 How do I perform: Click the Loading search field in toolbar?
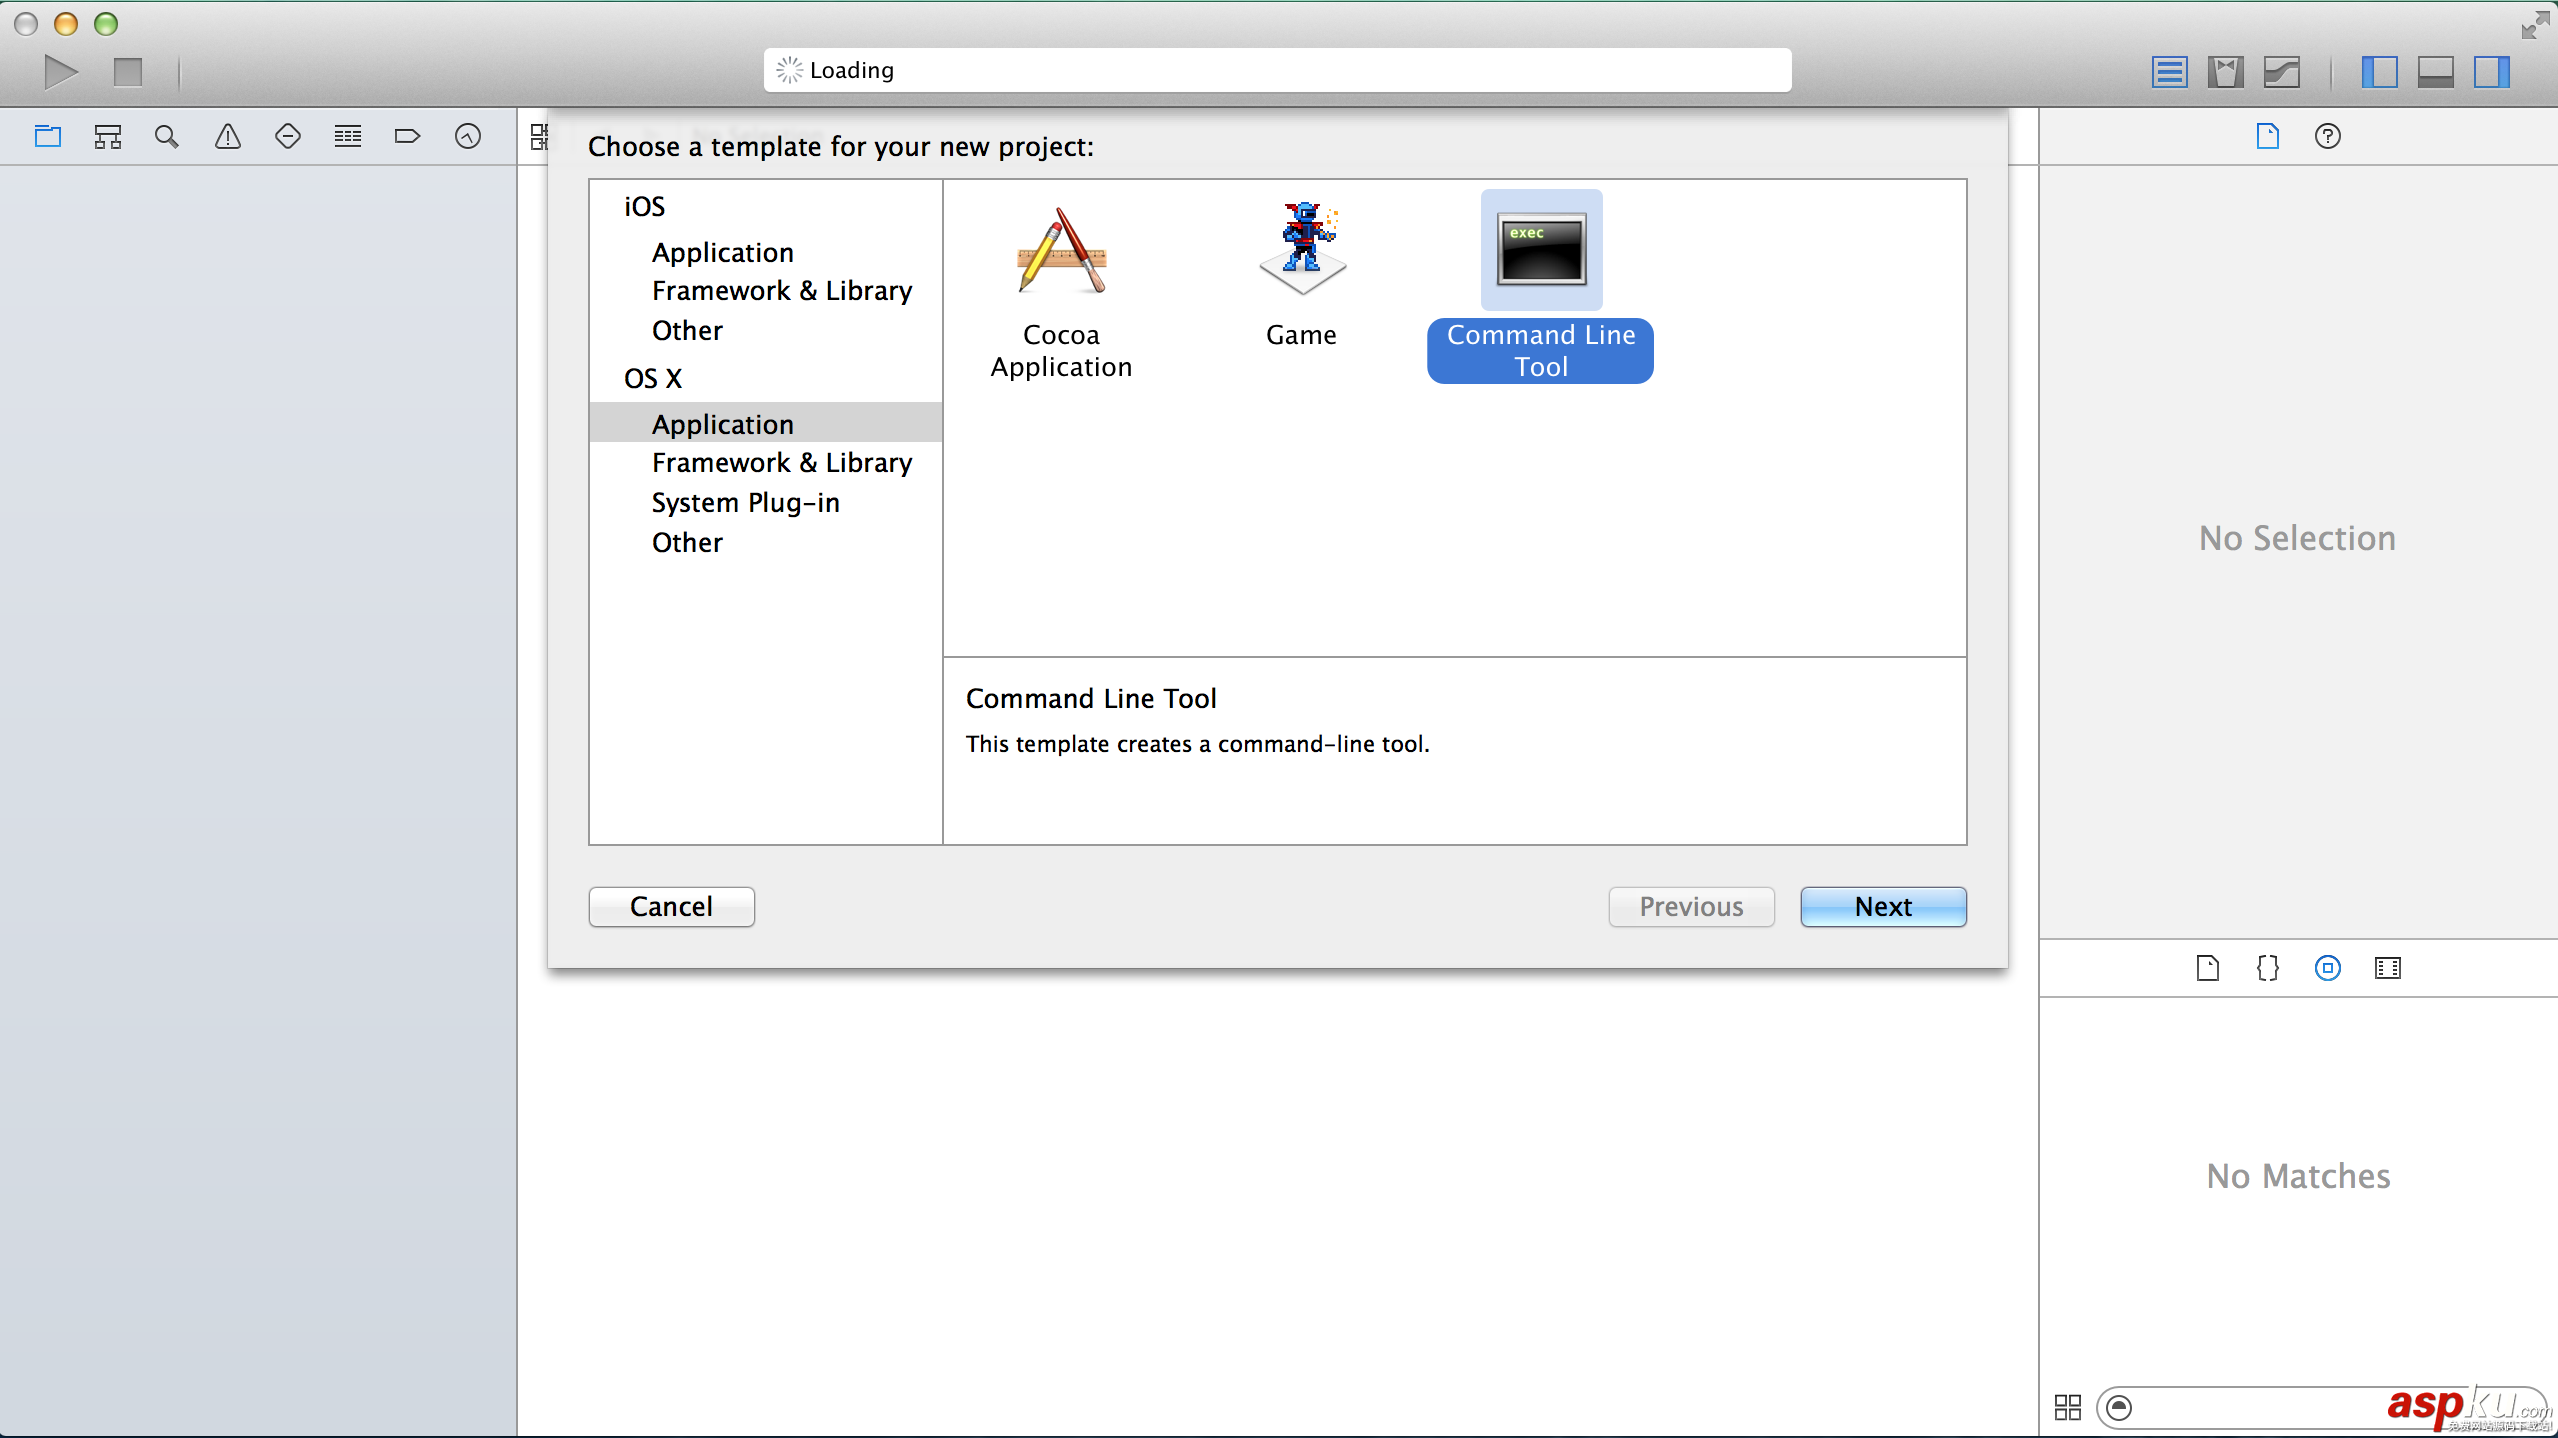(x=1279, y=70)
